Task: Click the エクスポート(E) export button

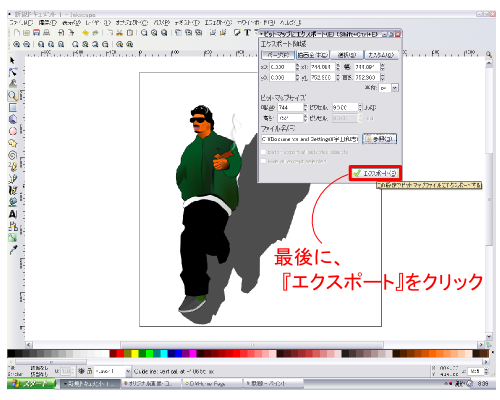Action: (x=375, y=173)
